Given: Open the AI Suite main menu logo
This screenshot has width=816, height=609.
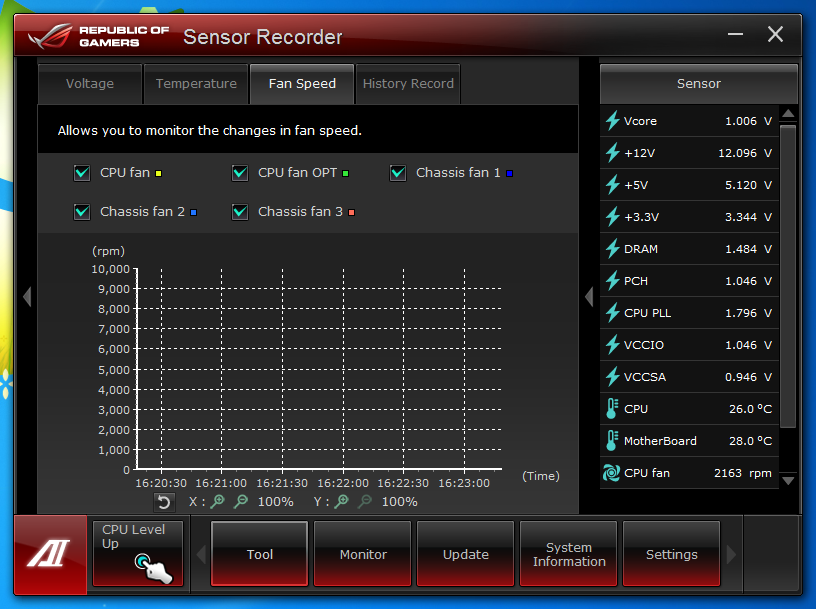Looking at the screenshot, I should tap(50, 554).
